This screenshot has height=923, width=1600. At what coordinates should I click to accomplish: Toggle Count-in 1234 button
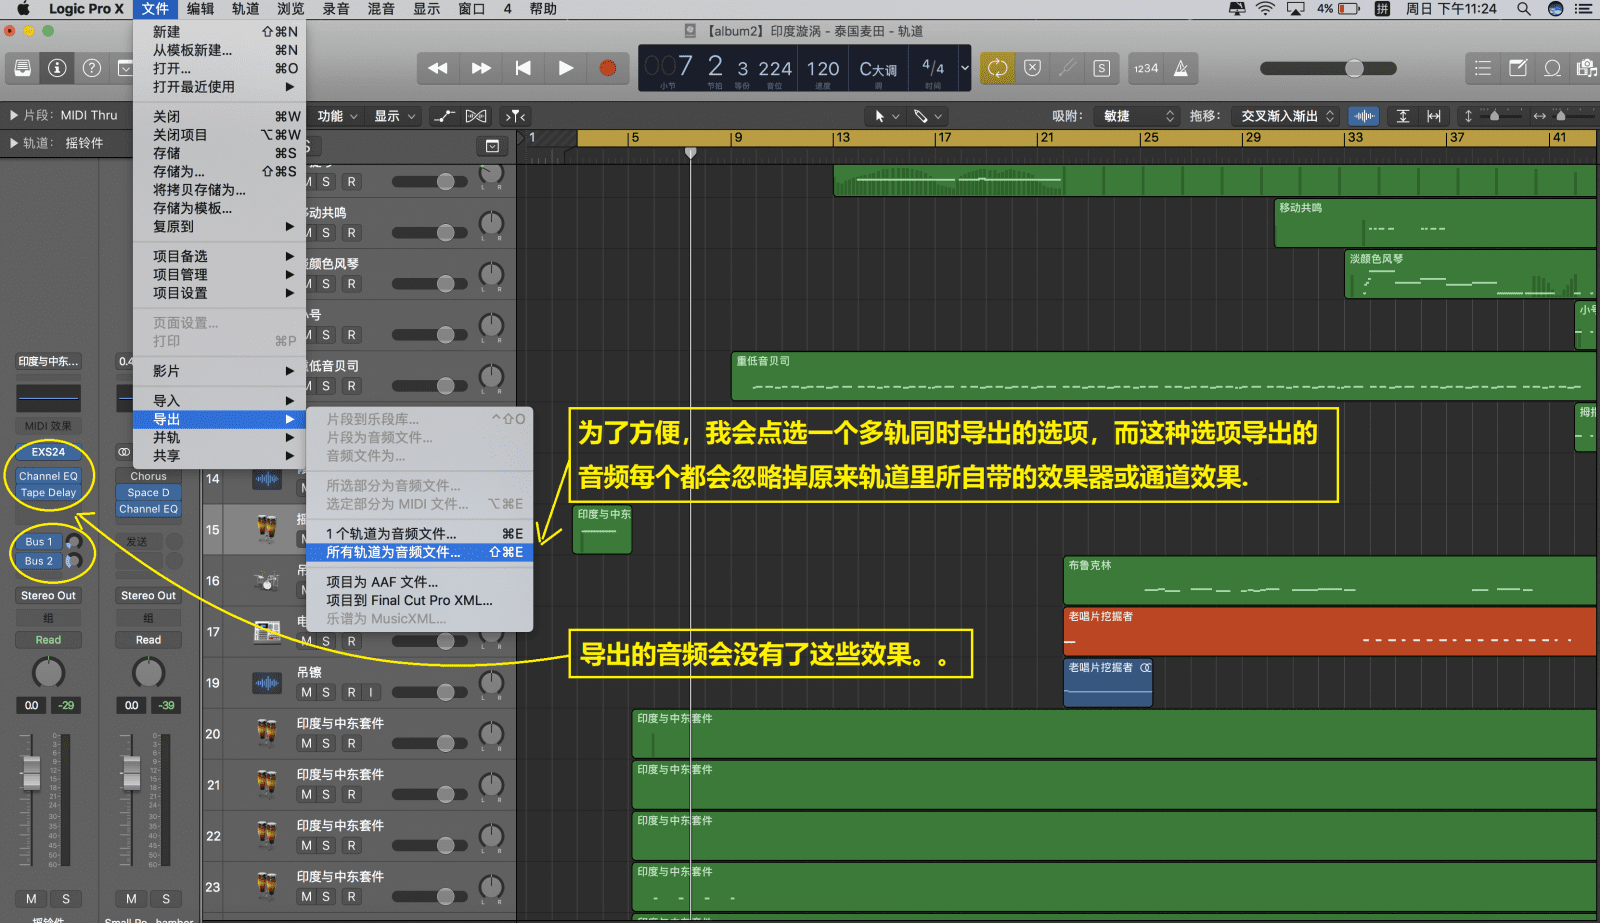point(1146,68)
